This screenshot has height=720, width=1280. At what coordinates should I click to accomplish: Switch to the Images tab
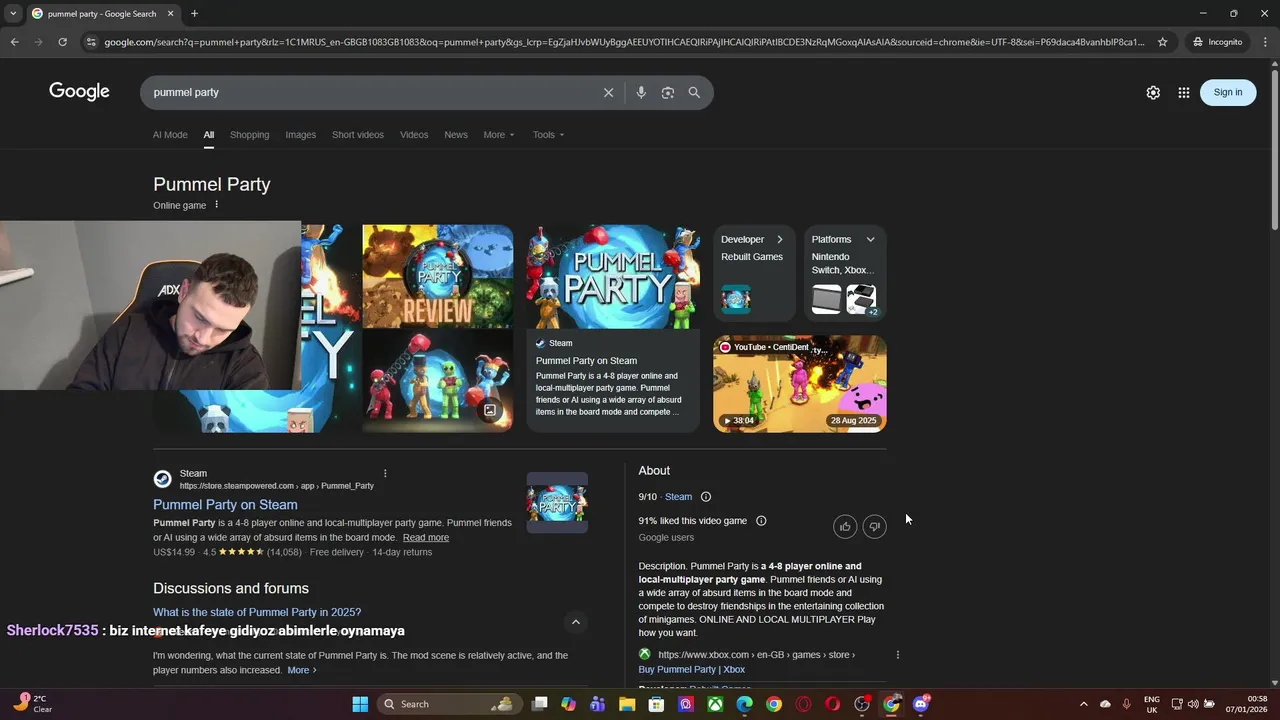click(x=300, y=135)
